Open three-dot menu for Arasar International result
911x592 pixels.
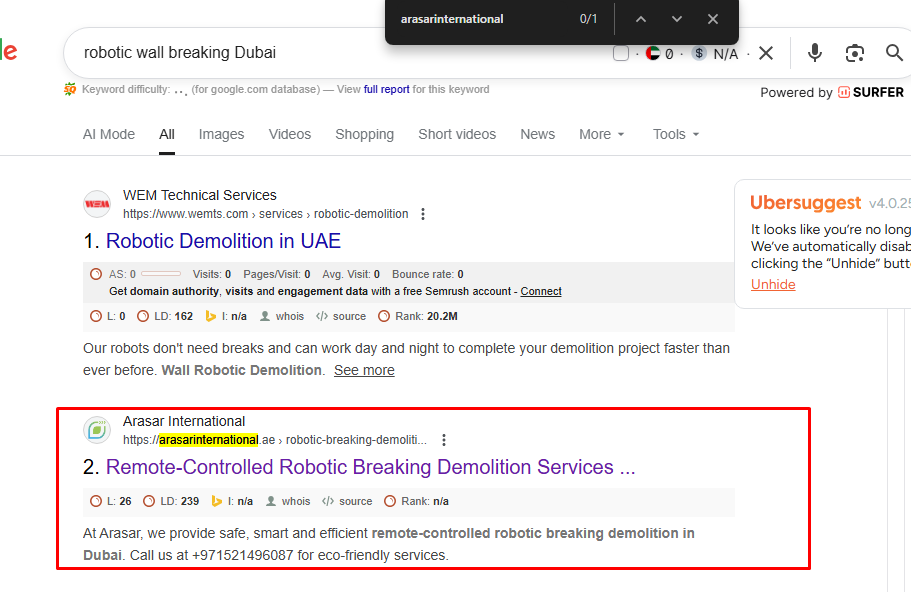tap(444, 440)
